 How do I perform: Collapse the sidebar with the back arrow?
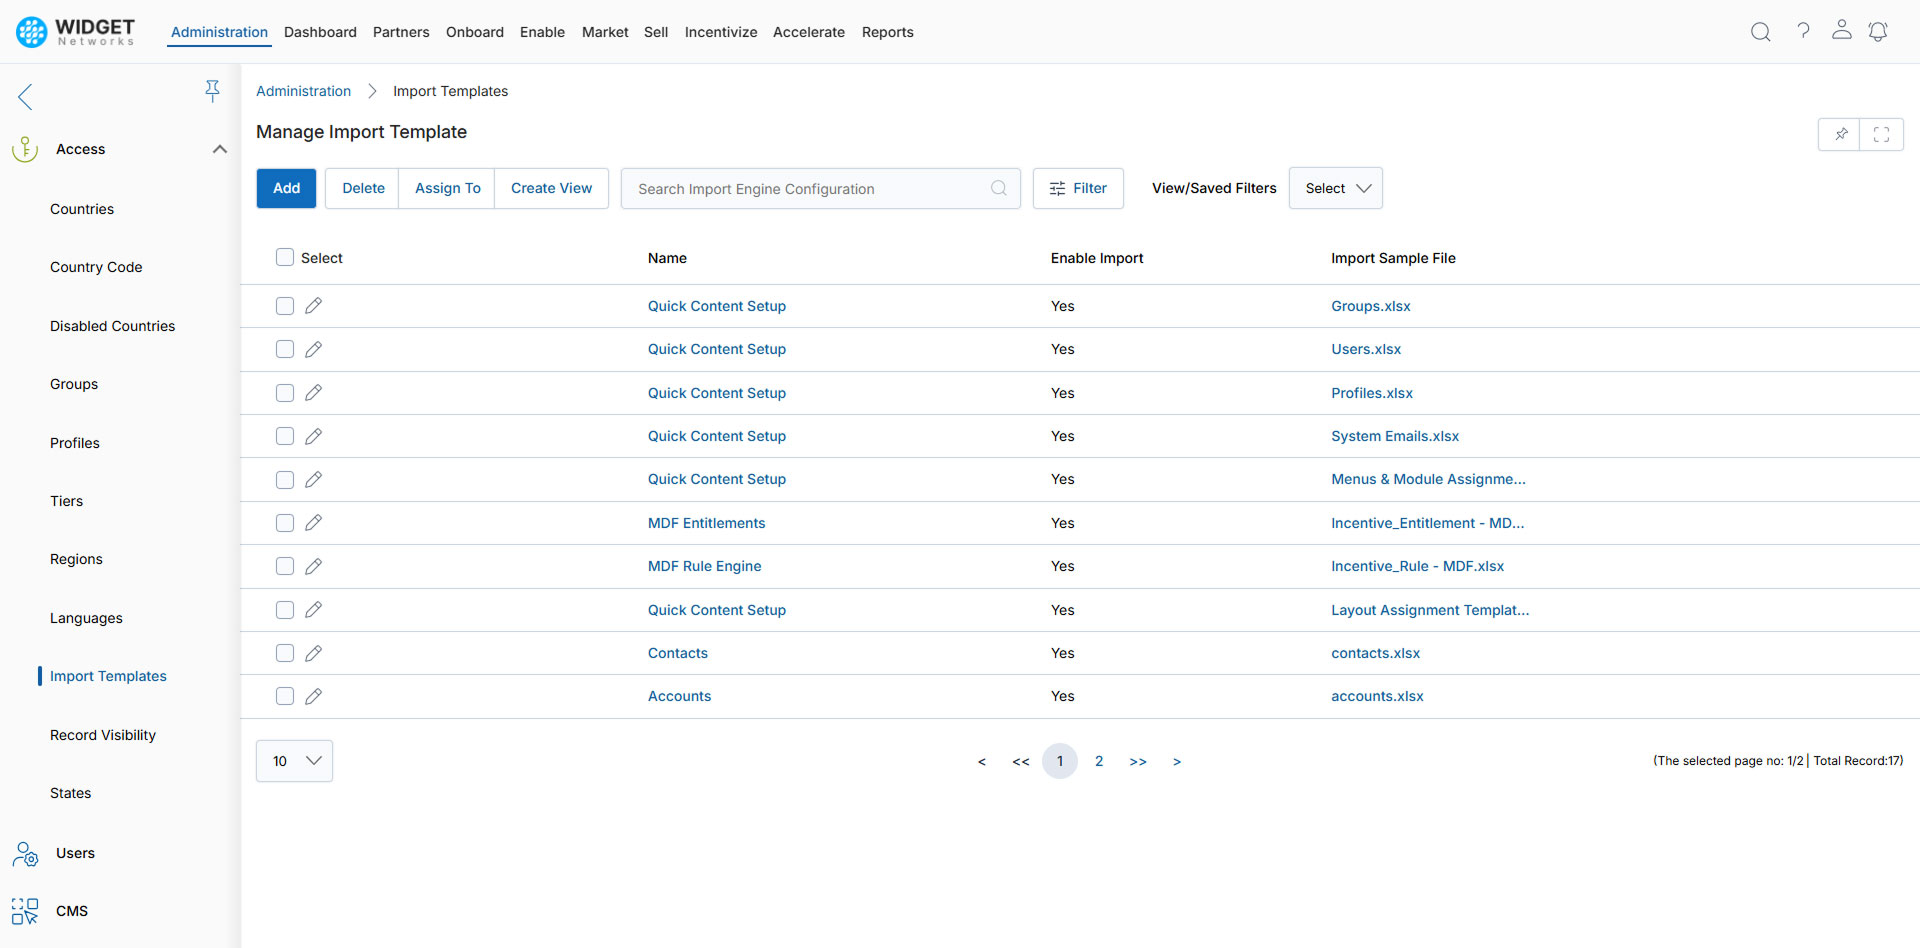click(x=24, y=96)
